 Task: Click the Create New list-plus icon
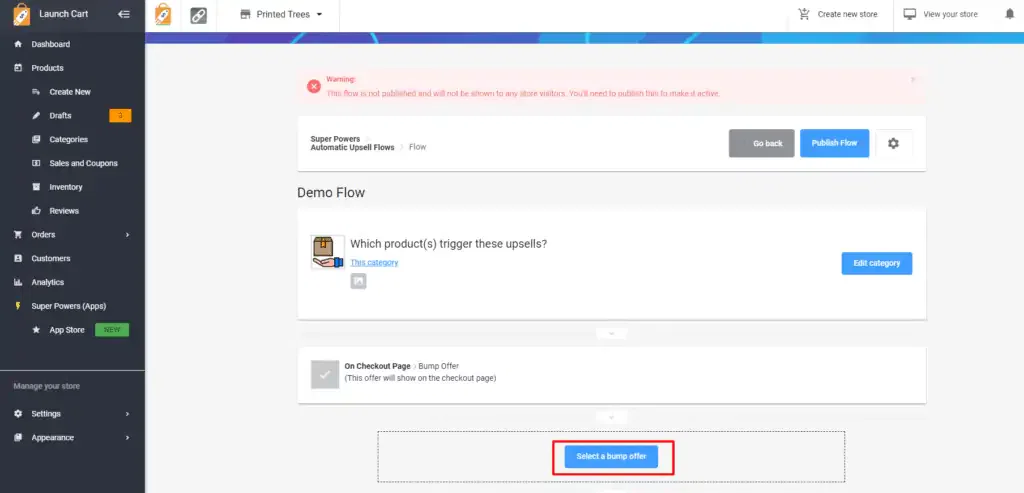tap(37, 92)
